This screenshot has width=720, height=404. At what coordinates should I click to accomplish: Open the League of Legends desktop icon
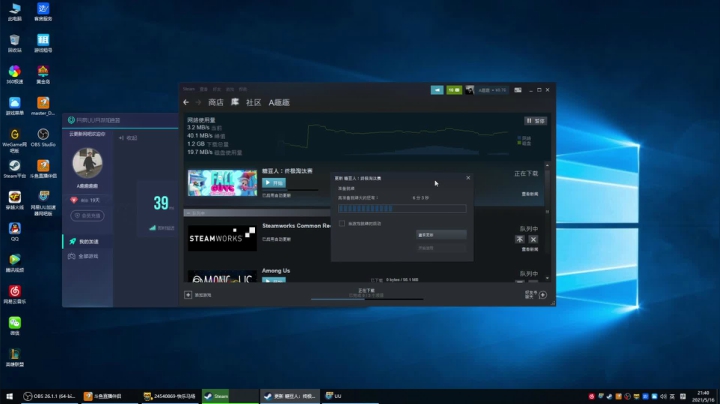pyautogui.click(x=15, y=357)
